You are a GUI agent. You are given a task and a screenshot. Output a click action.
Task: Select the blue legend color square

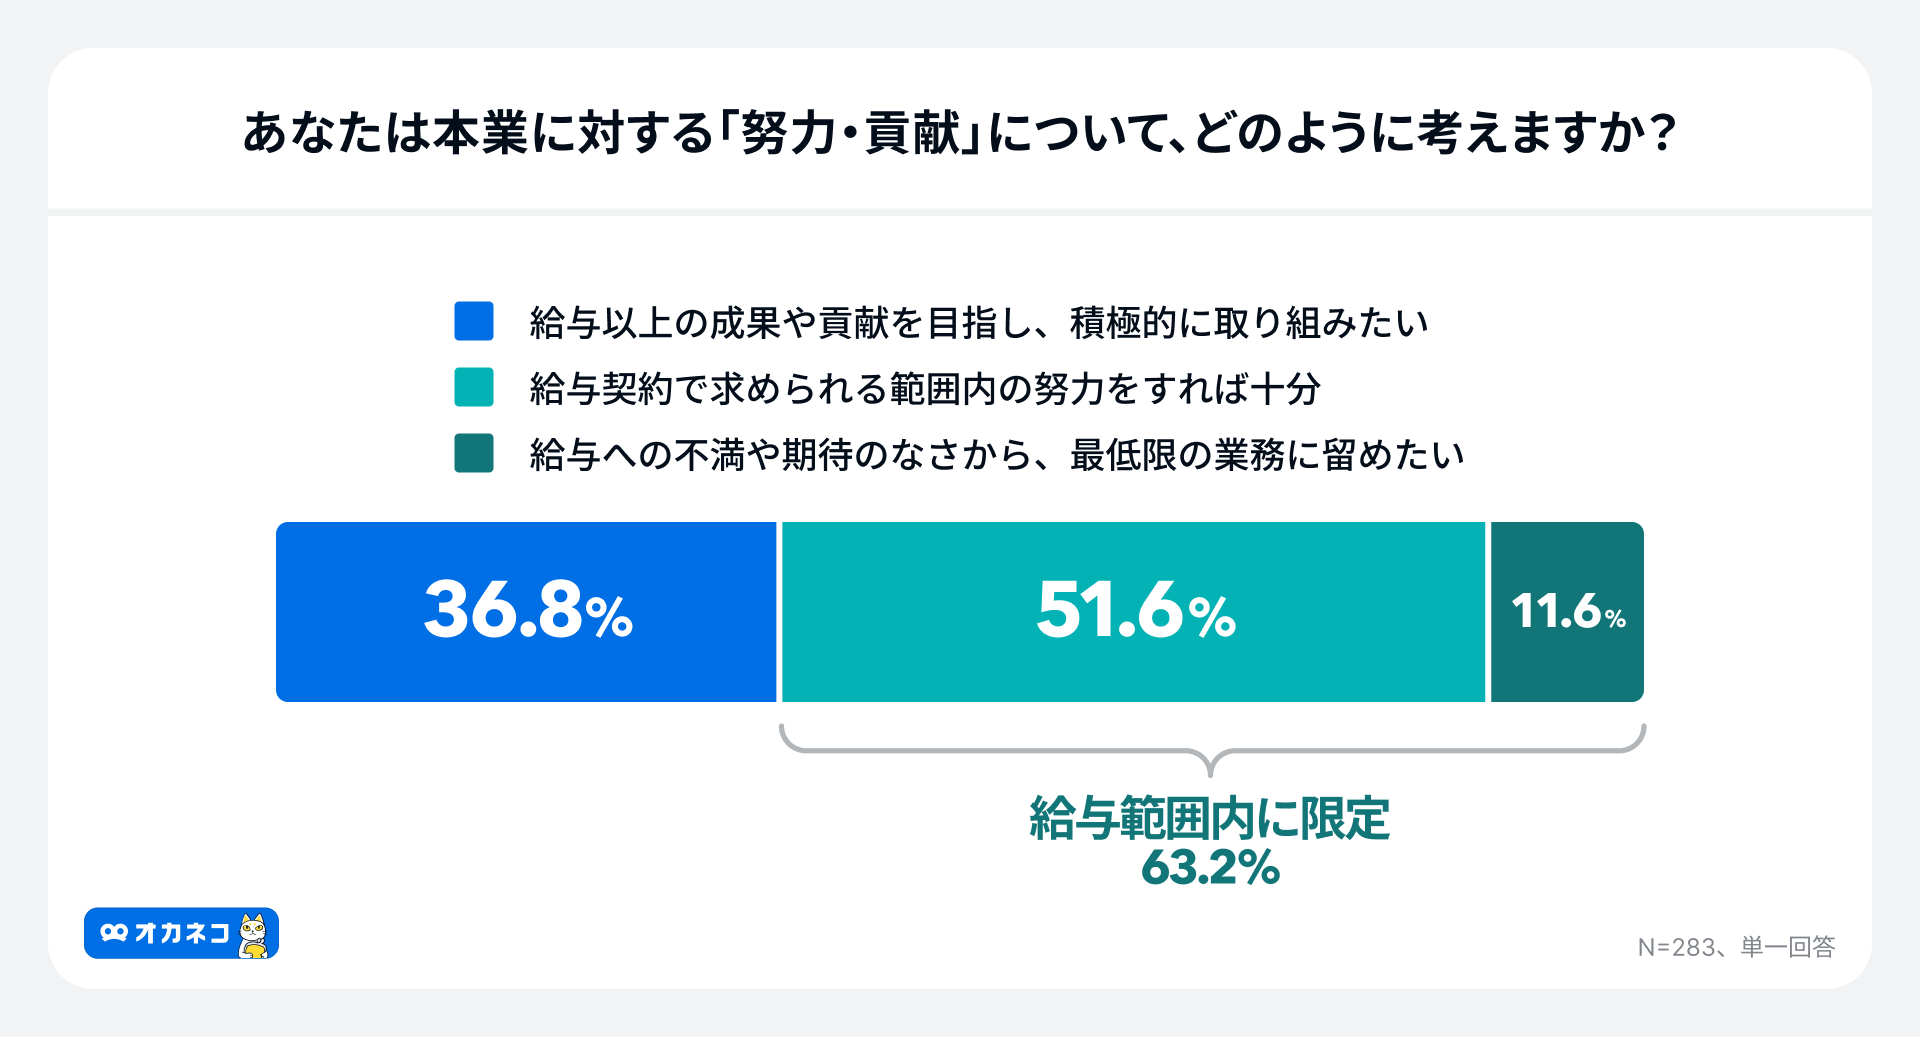click(x=474, y=322)
